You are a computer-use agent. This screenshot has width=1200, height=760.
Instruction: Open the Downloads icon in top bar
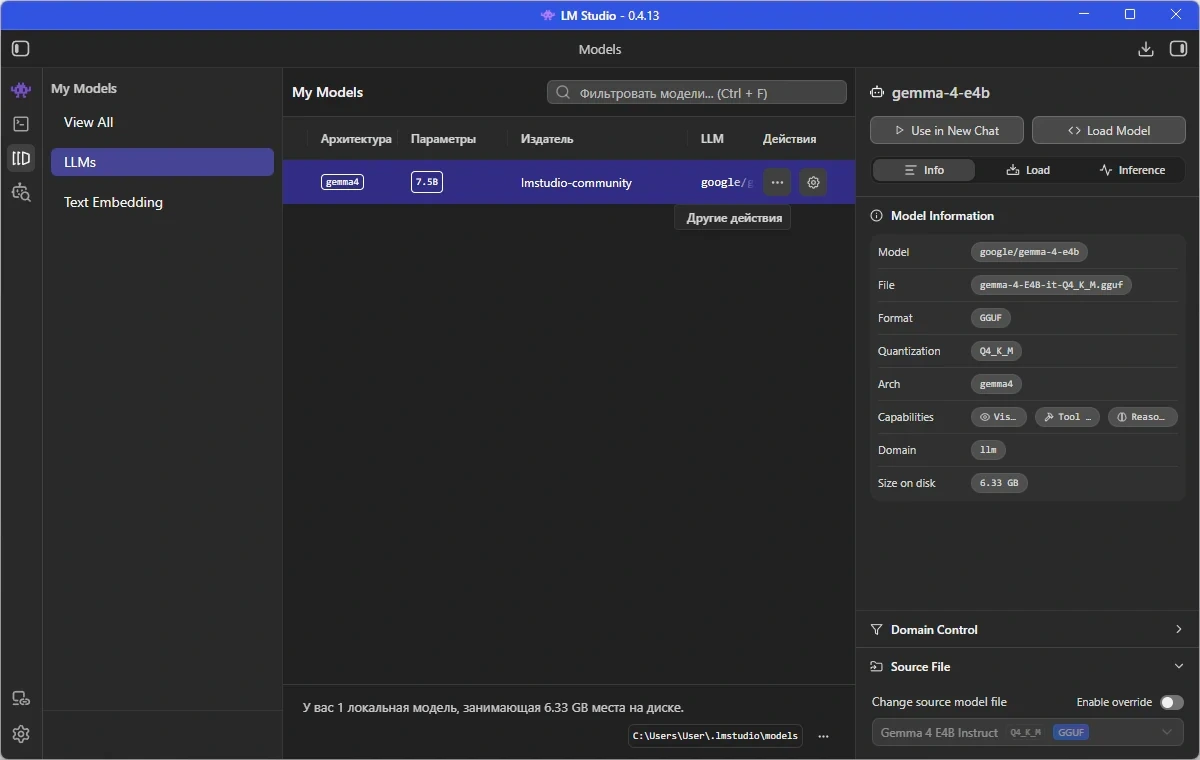(1146, 49)
